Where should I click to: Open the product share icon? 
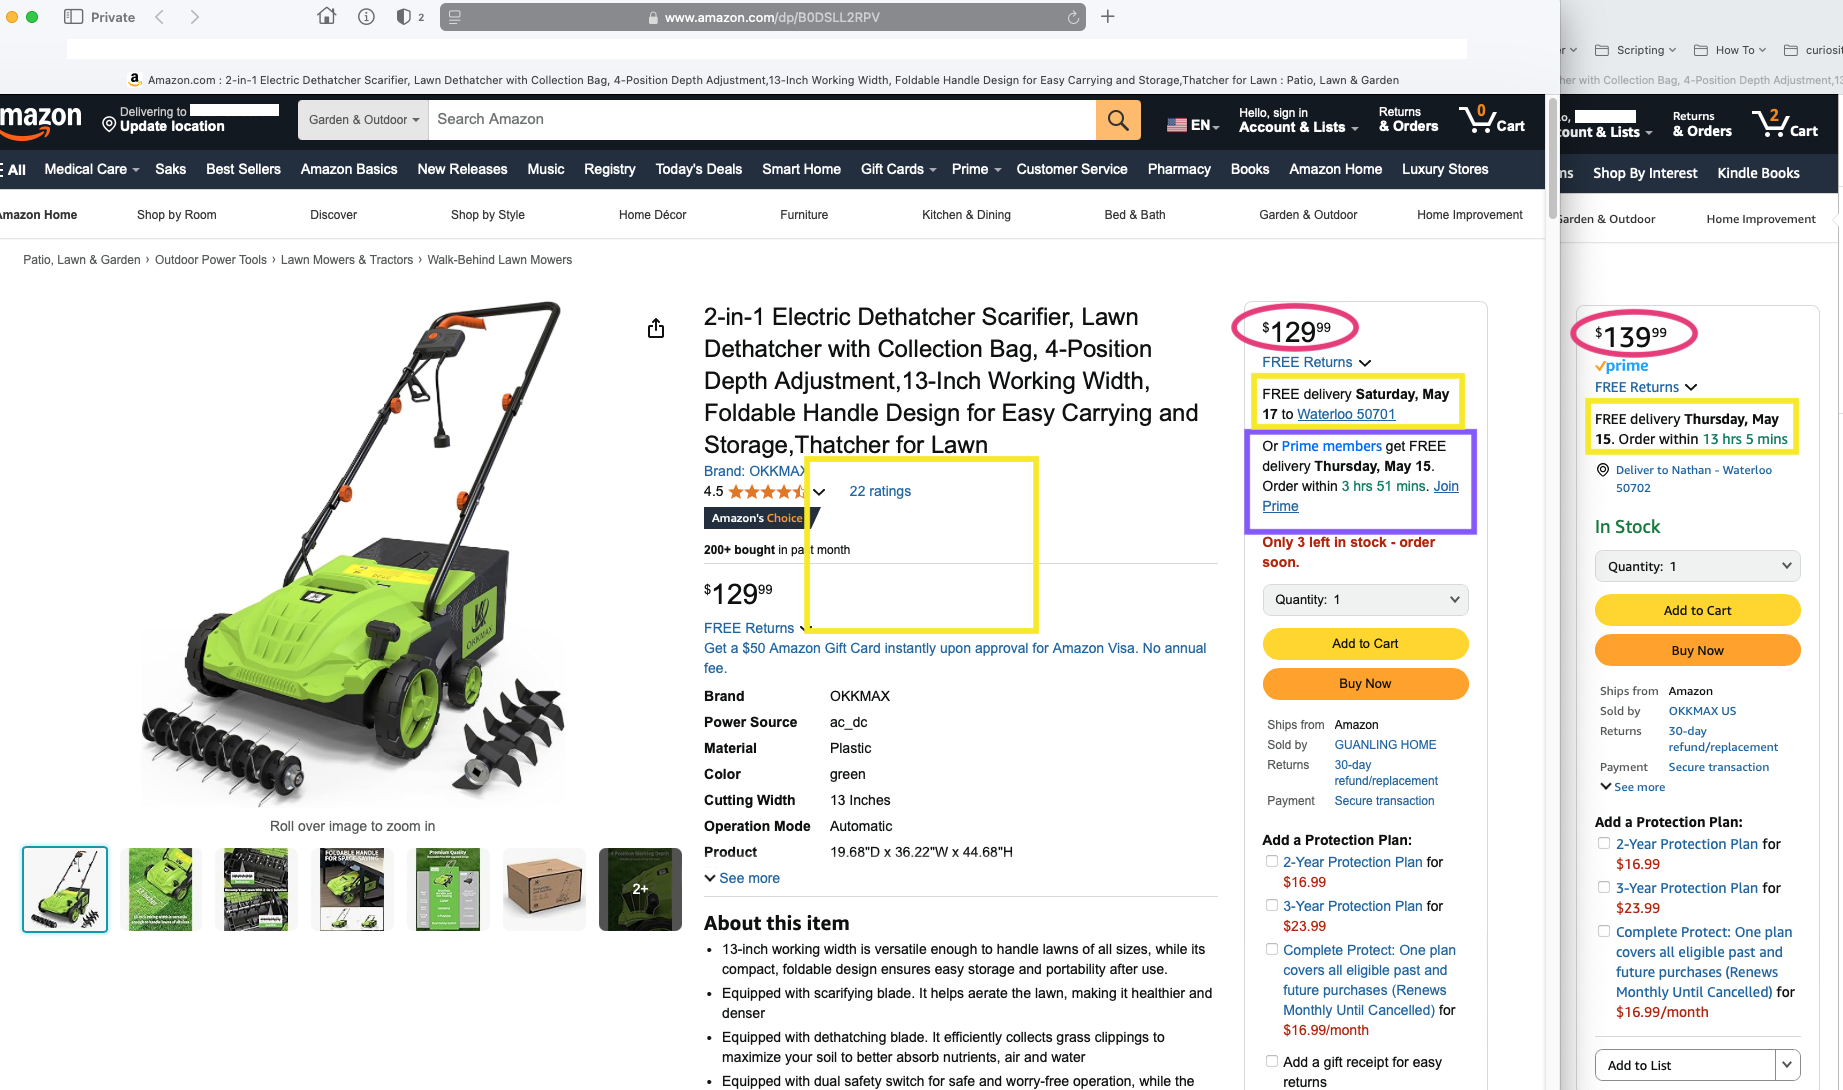click(x=656, y=328)
